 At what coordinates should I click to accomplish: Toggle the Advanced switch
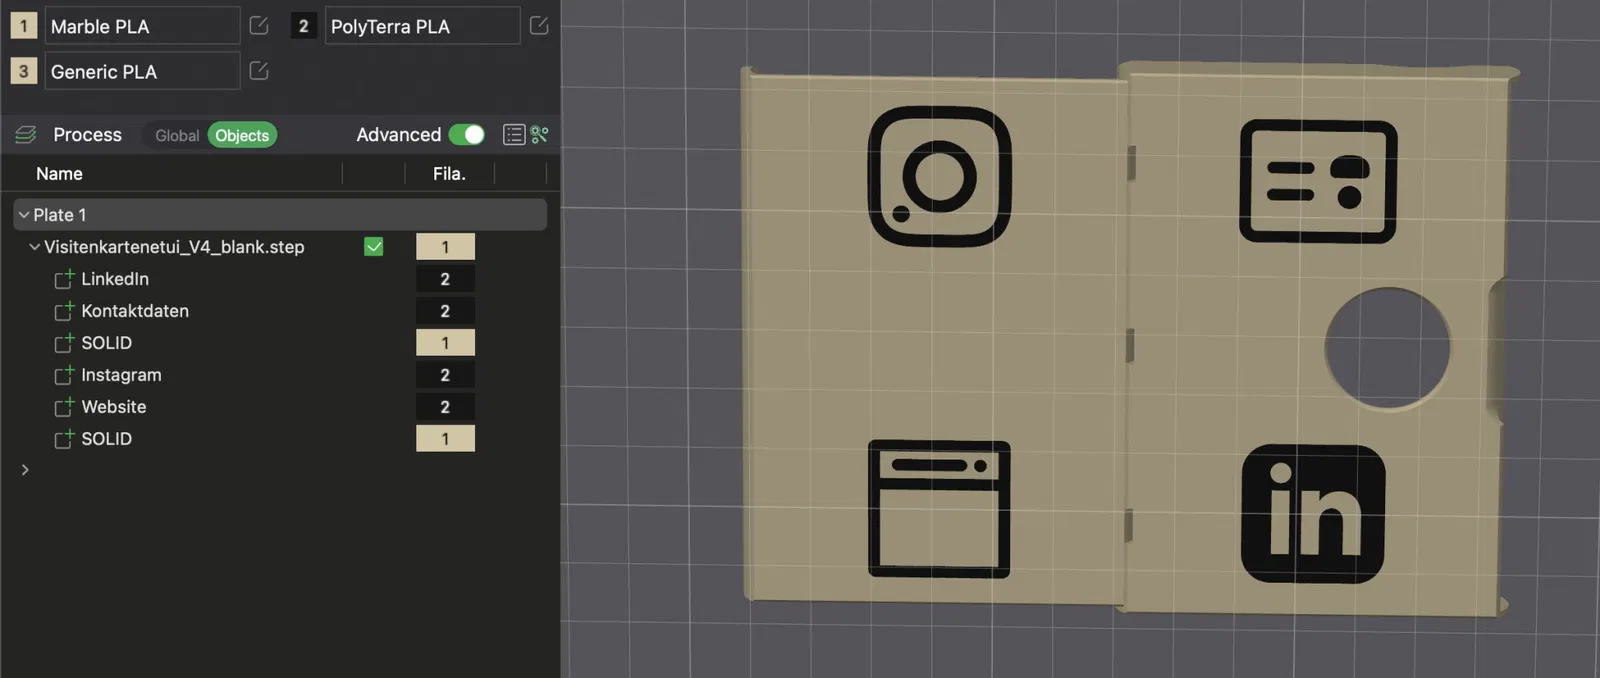pos(467,135)
